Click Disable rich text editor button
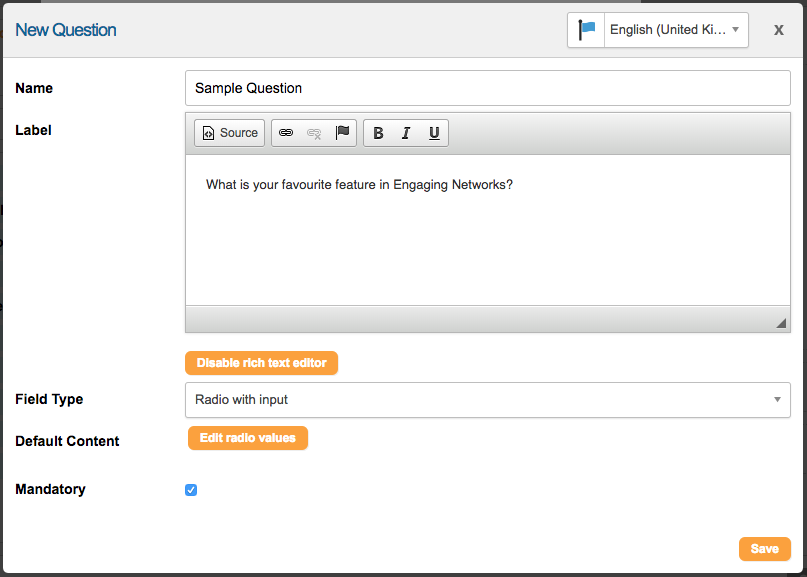 (x=261, y=363)
